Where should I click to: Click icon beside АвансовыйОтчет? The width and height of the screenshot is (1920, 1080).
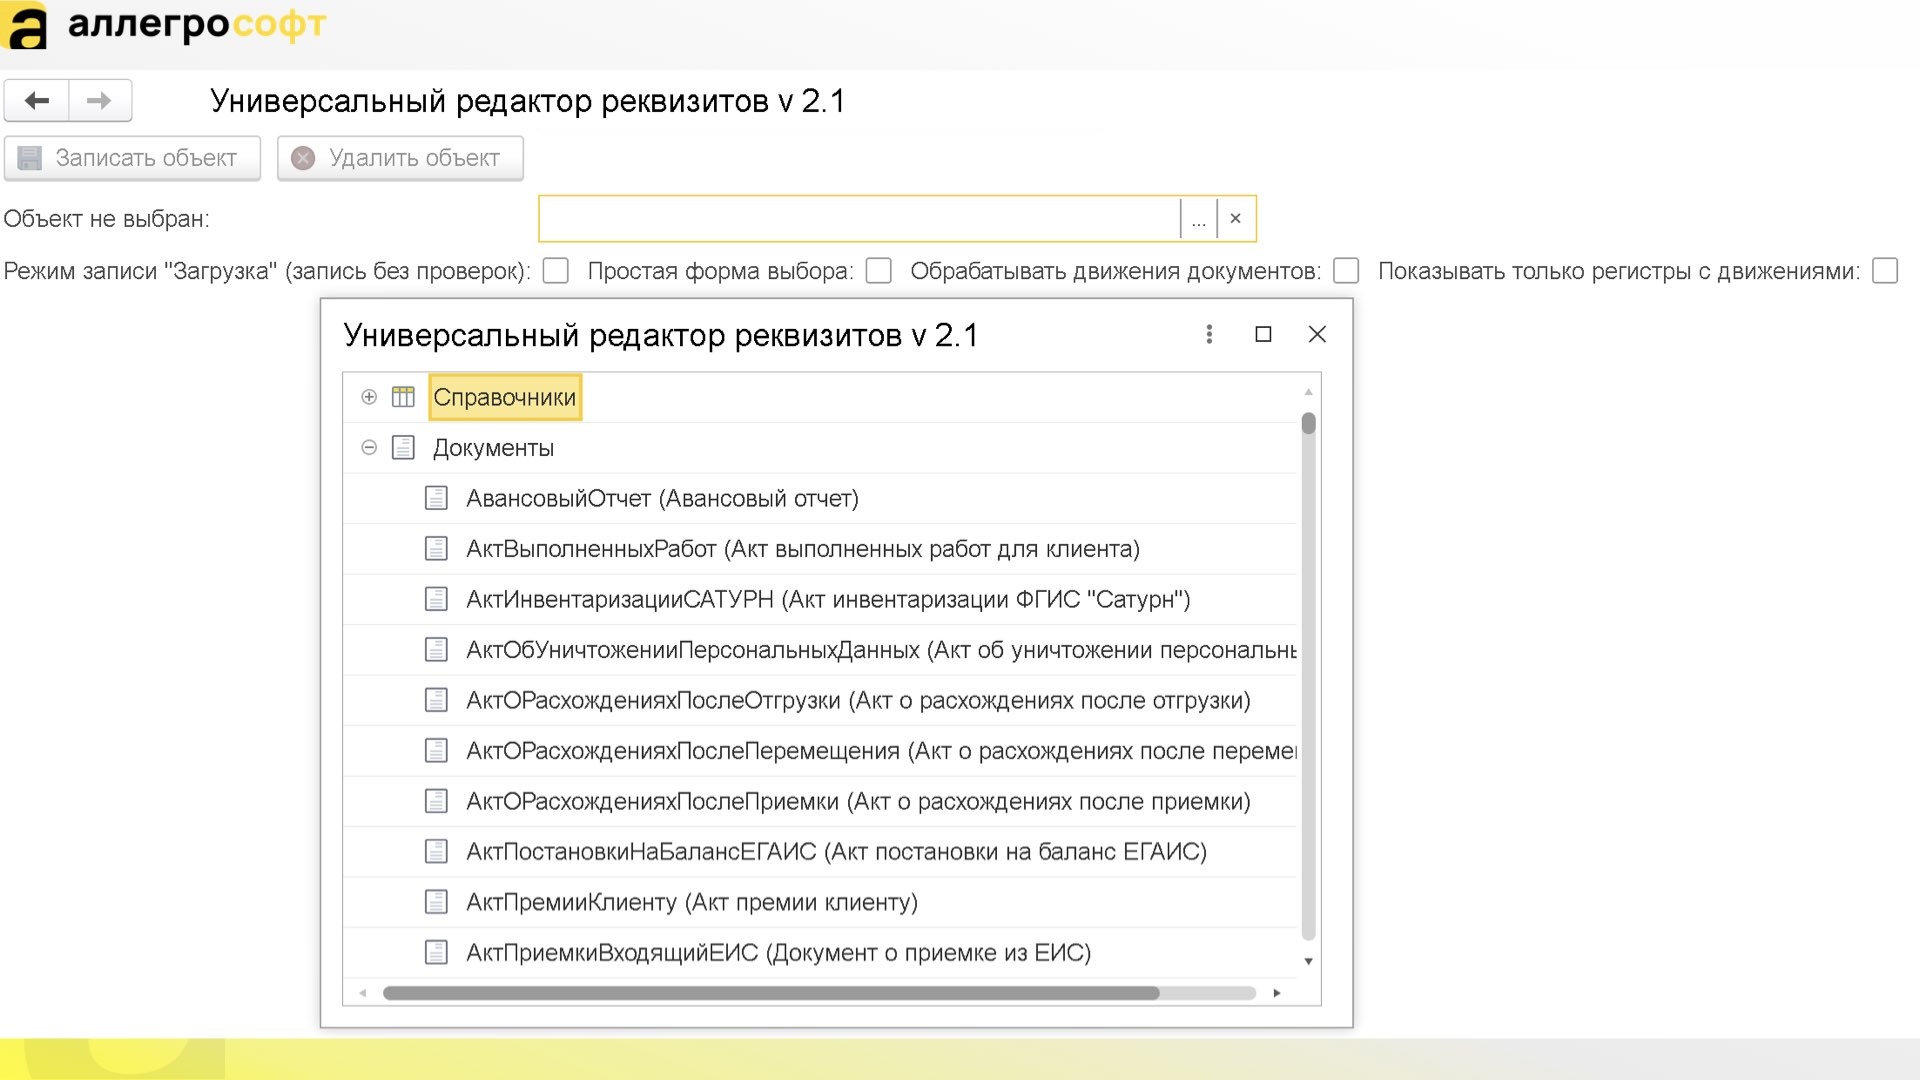436,498
